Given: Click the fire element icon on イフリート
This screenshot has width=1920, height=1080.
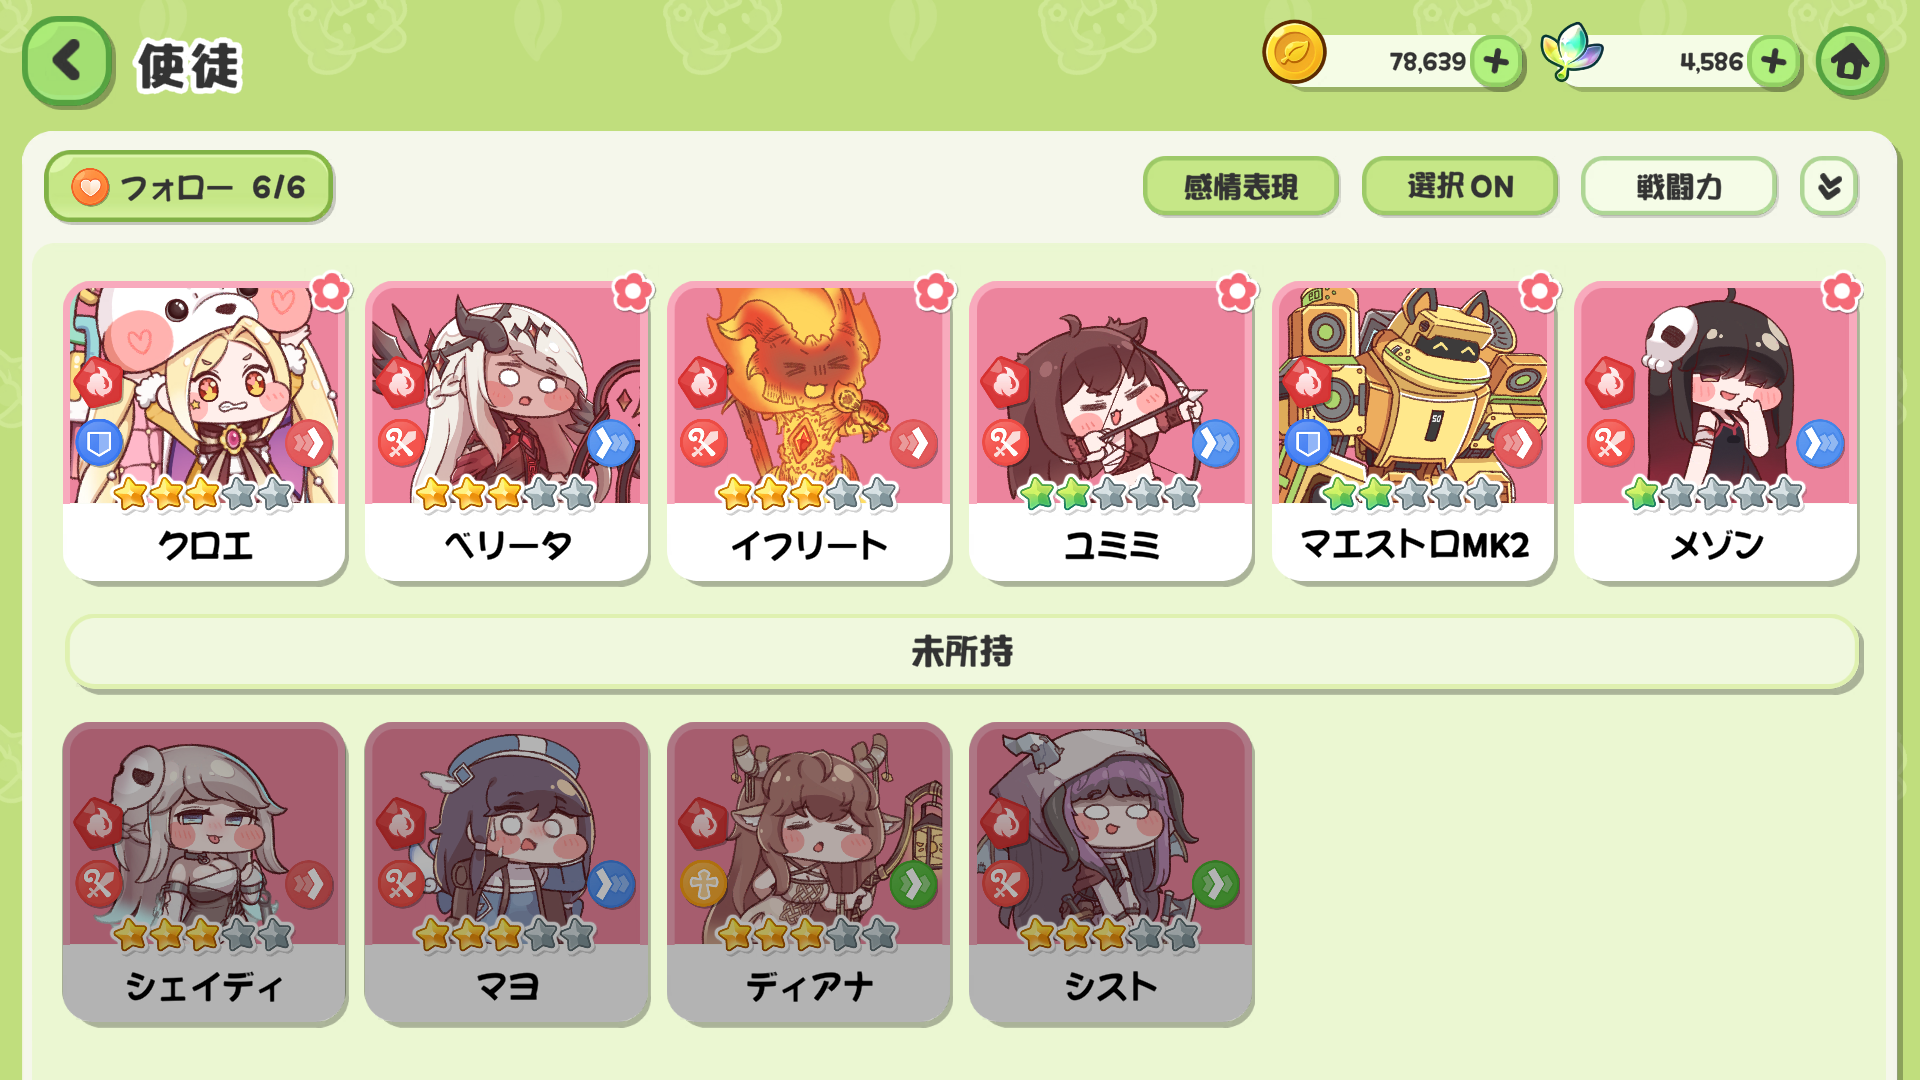Looking at the screenshot, I should click(x=703, y=382).
